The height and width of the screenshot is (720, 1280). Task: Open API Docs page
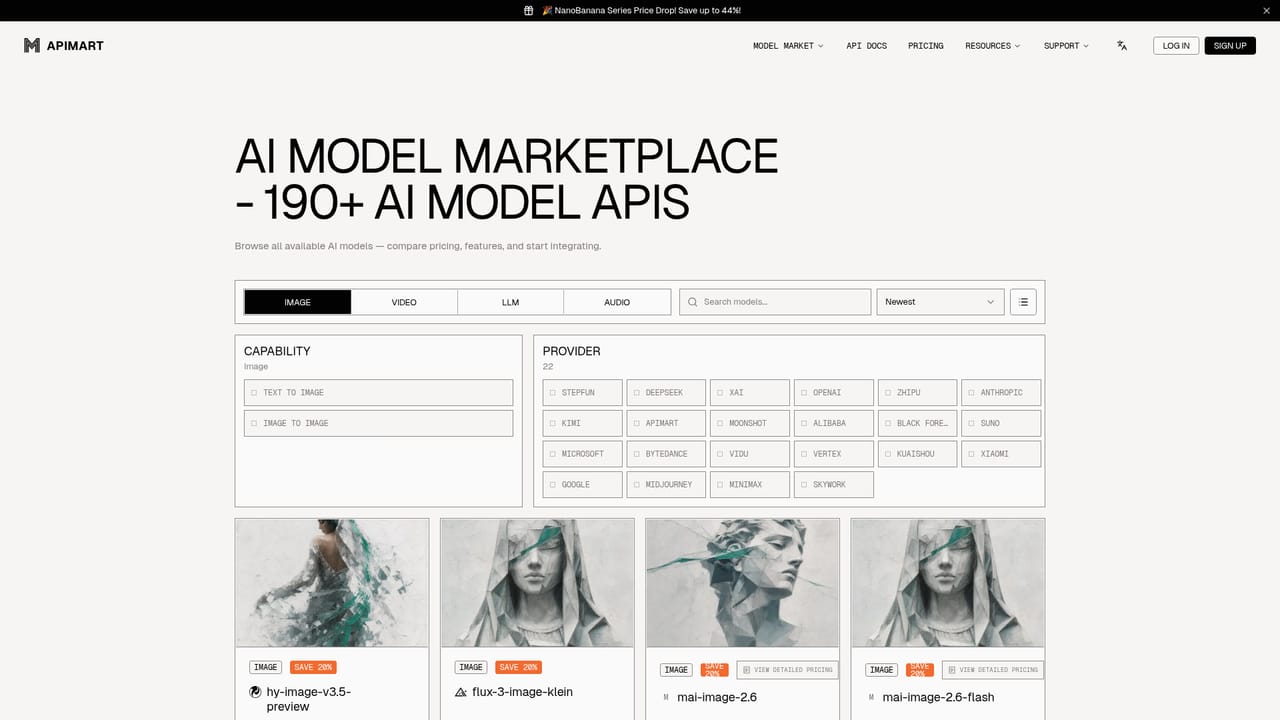coord(866,46)
